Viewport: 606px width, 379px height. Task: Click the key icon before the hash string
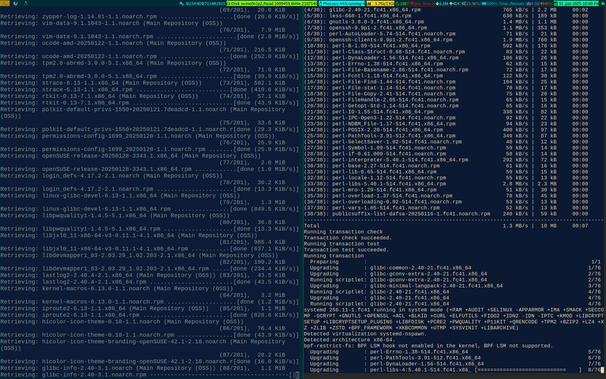[x=182, y=3]
